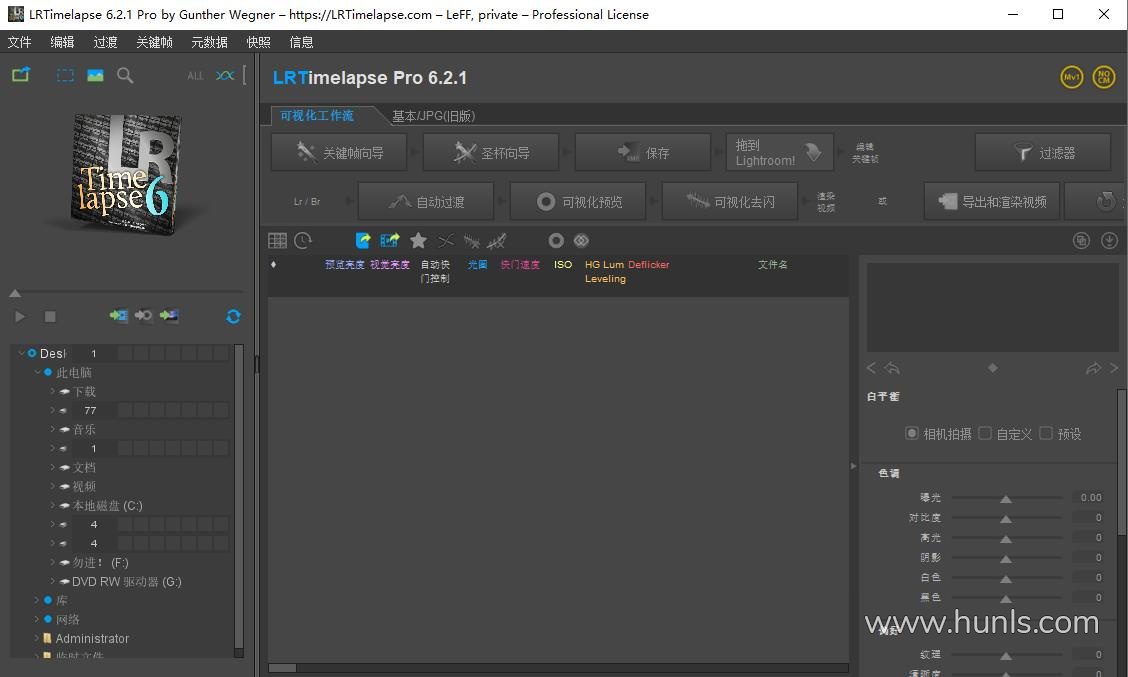Screen dimensions: 1128x677
Task: Click the copy circle icon at right
Action: (1081, 240)
